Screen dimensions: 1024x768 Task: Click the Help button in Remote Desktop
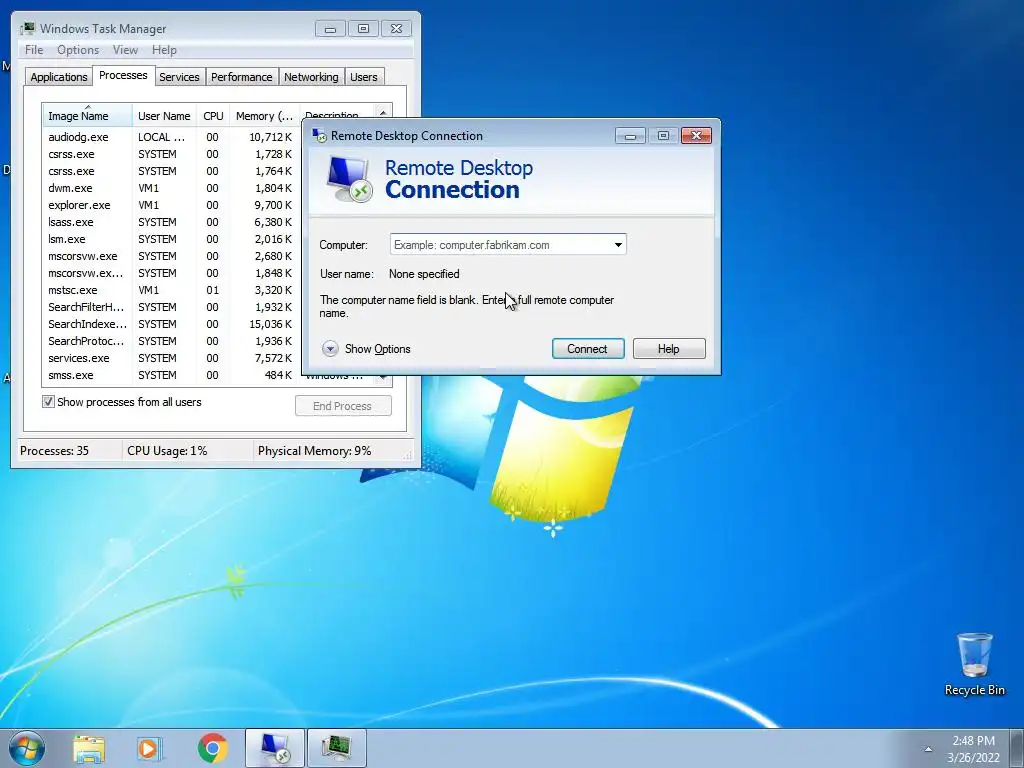[x=669, y=349]
